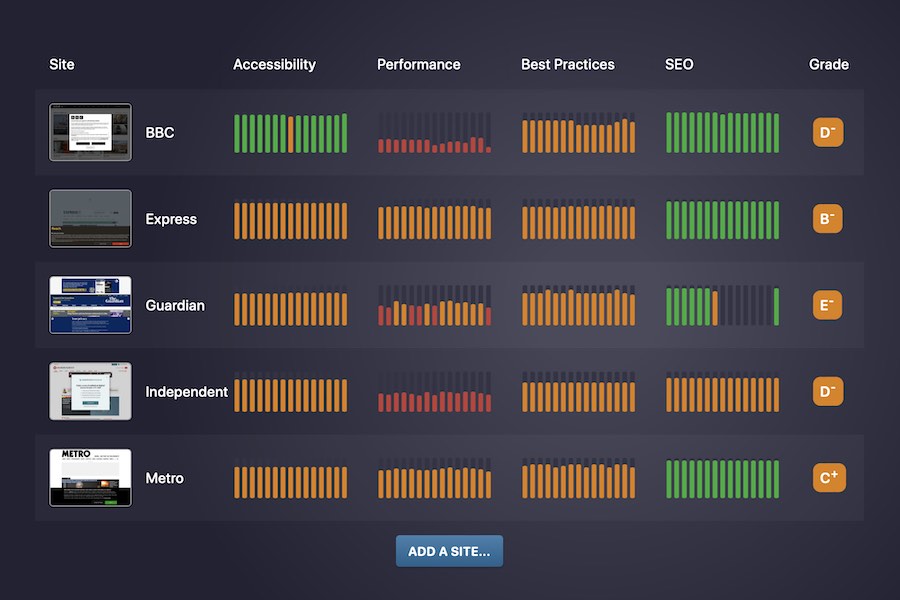Open the Express site thumbnail
This screenshot has width=900, height=600.
(90, 219)
